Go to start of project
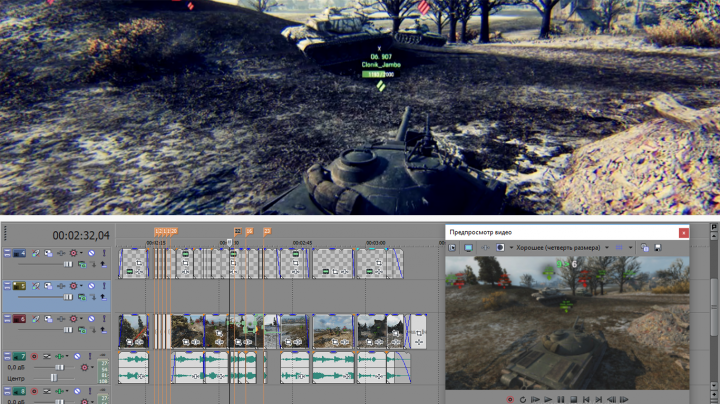The image size is (720, 404). [586, 400]
